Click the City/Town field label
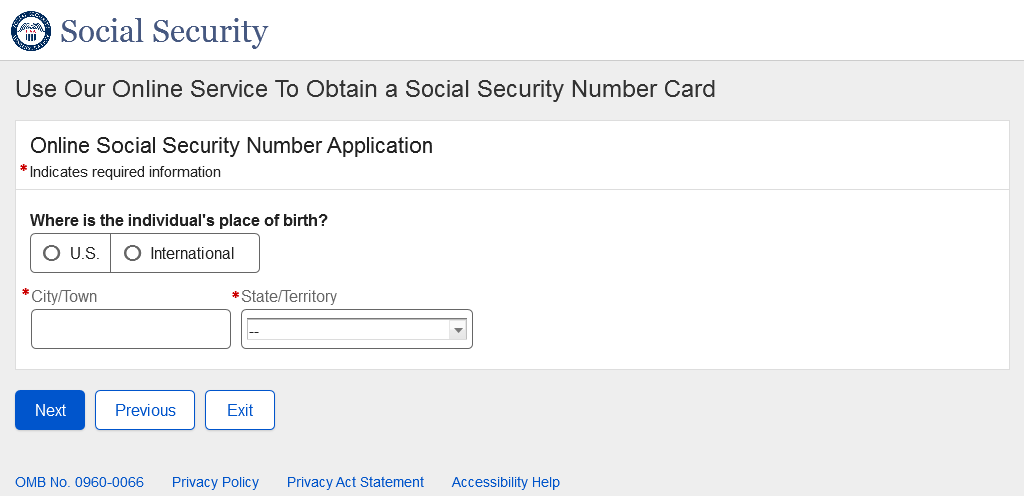The height and width of the screenshot is (496, 1024). (x=64, y=296)
